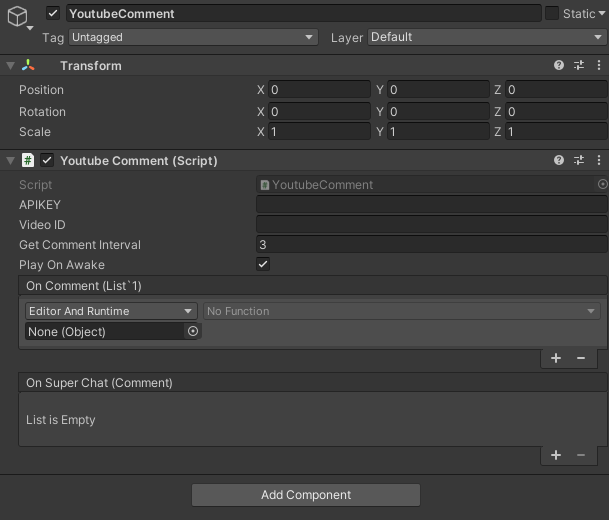Click the Rotation label
The width and height of the screenshot is (609, 520).
[x=42, y=112]
